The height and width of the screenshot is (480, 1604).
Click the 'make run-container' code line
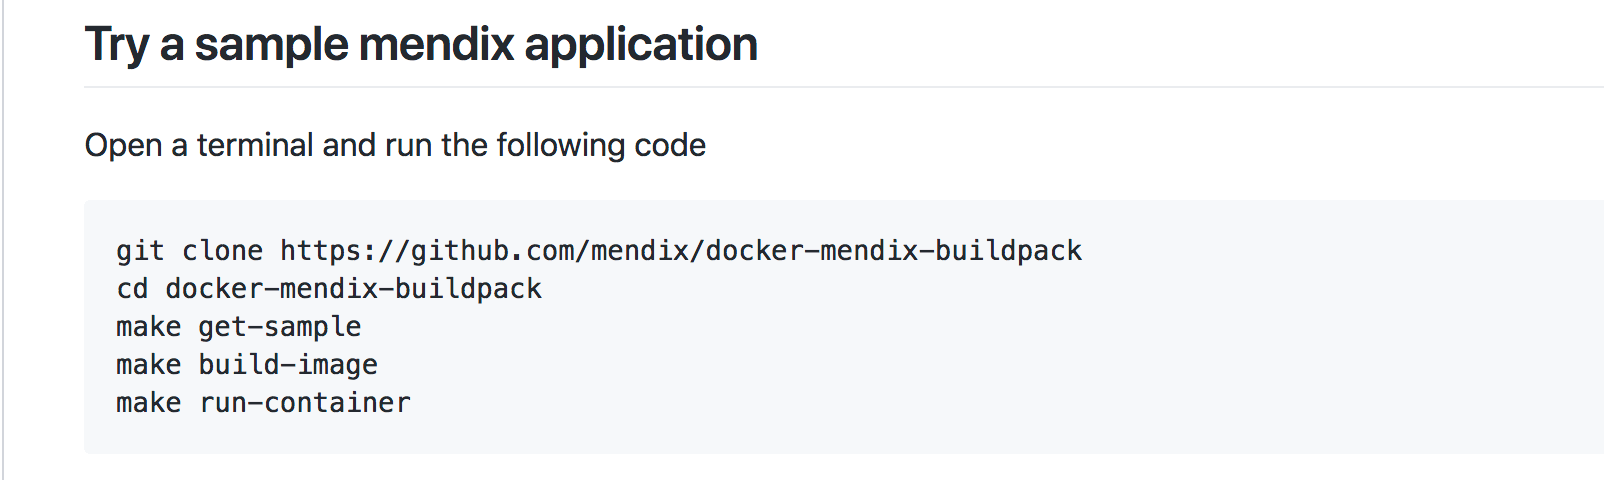pyautogui.click(x=263, y=403)
